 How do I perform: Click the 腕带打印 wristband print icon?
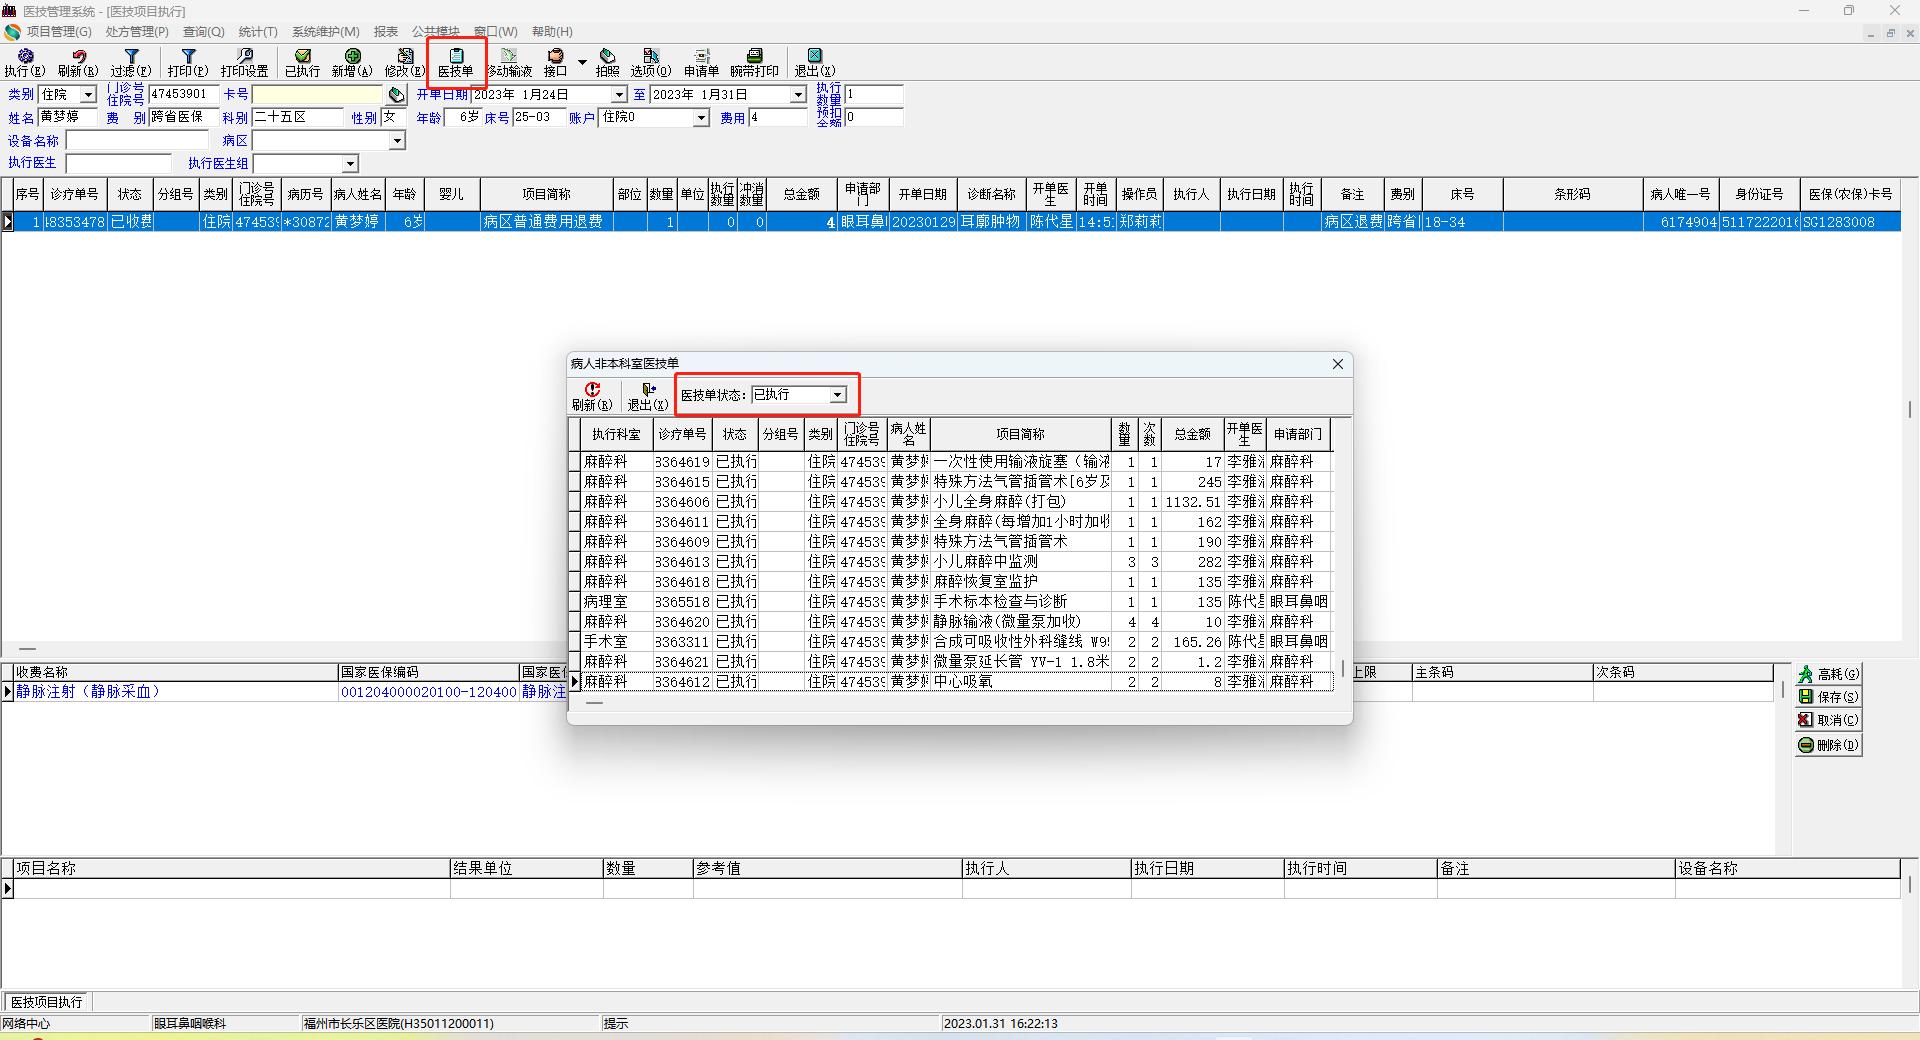click(754, 63)
